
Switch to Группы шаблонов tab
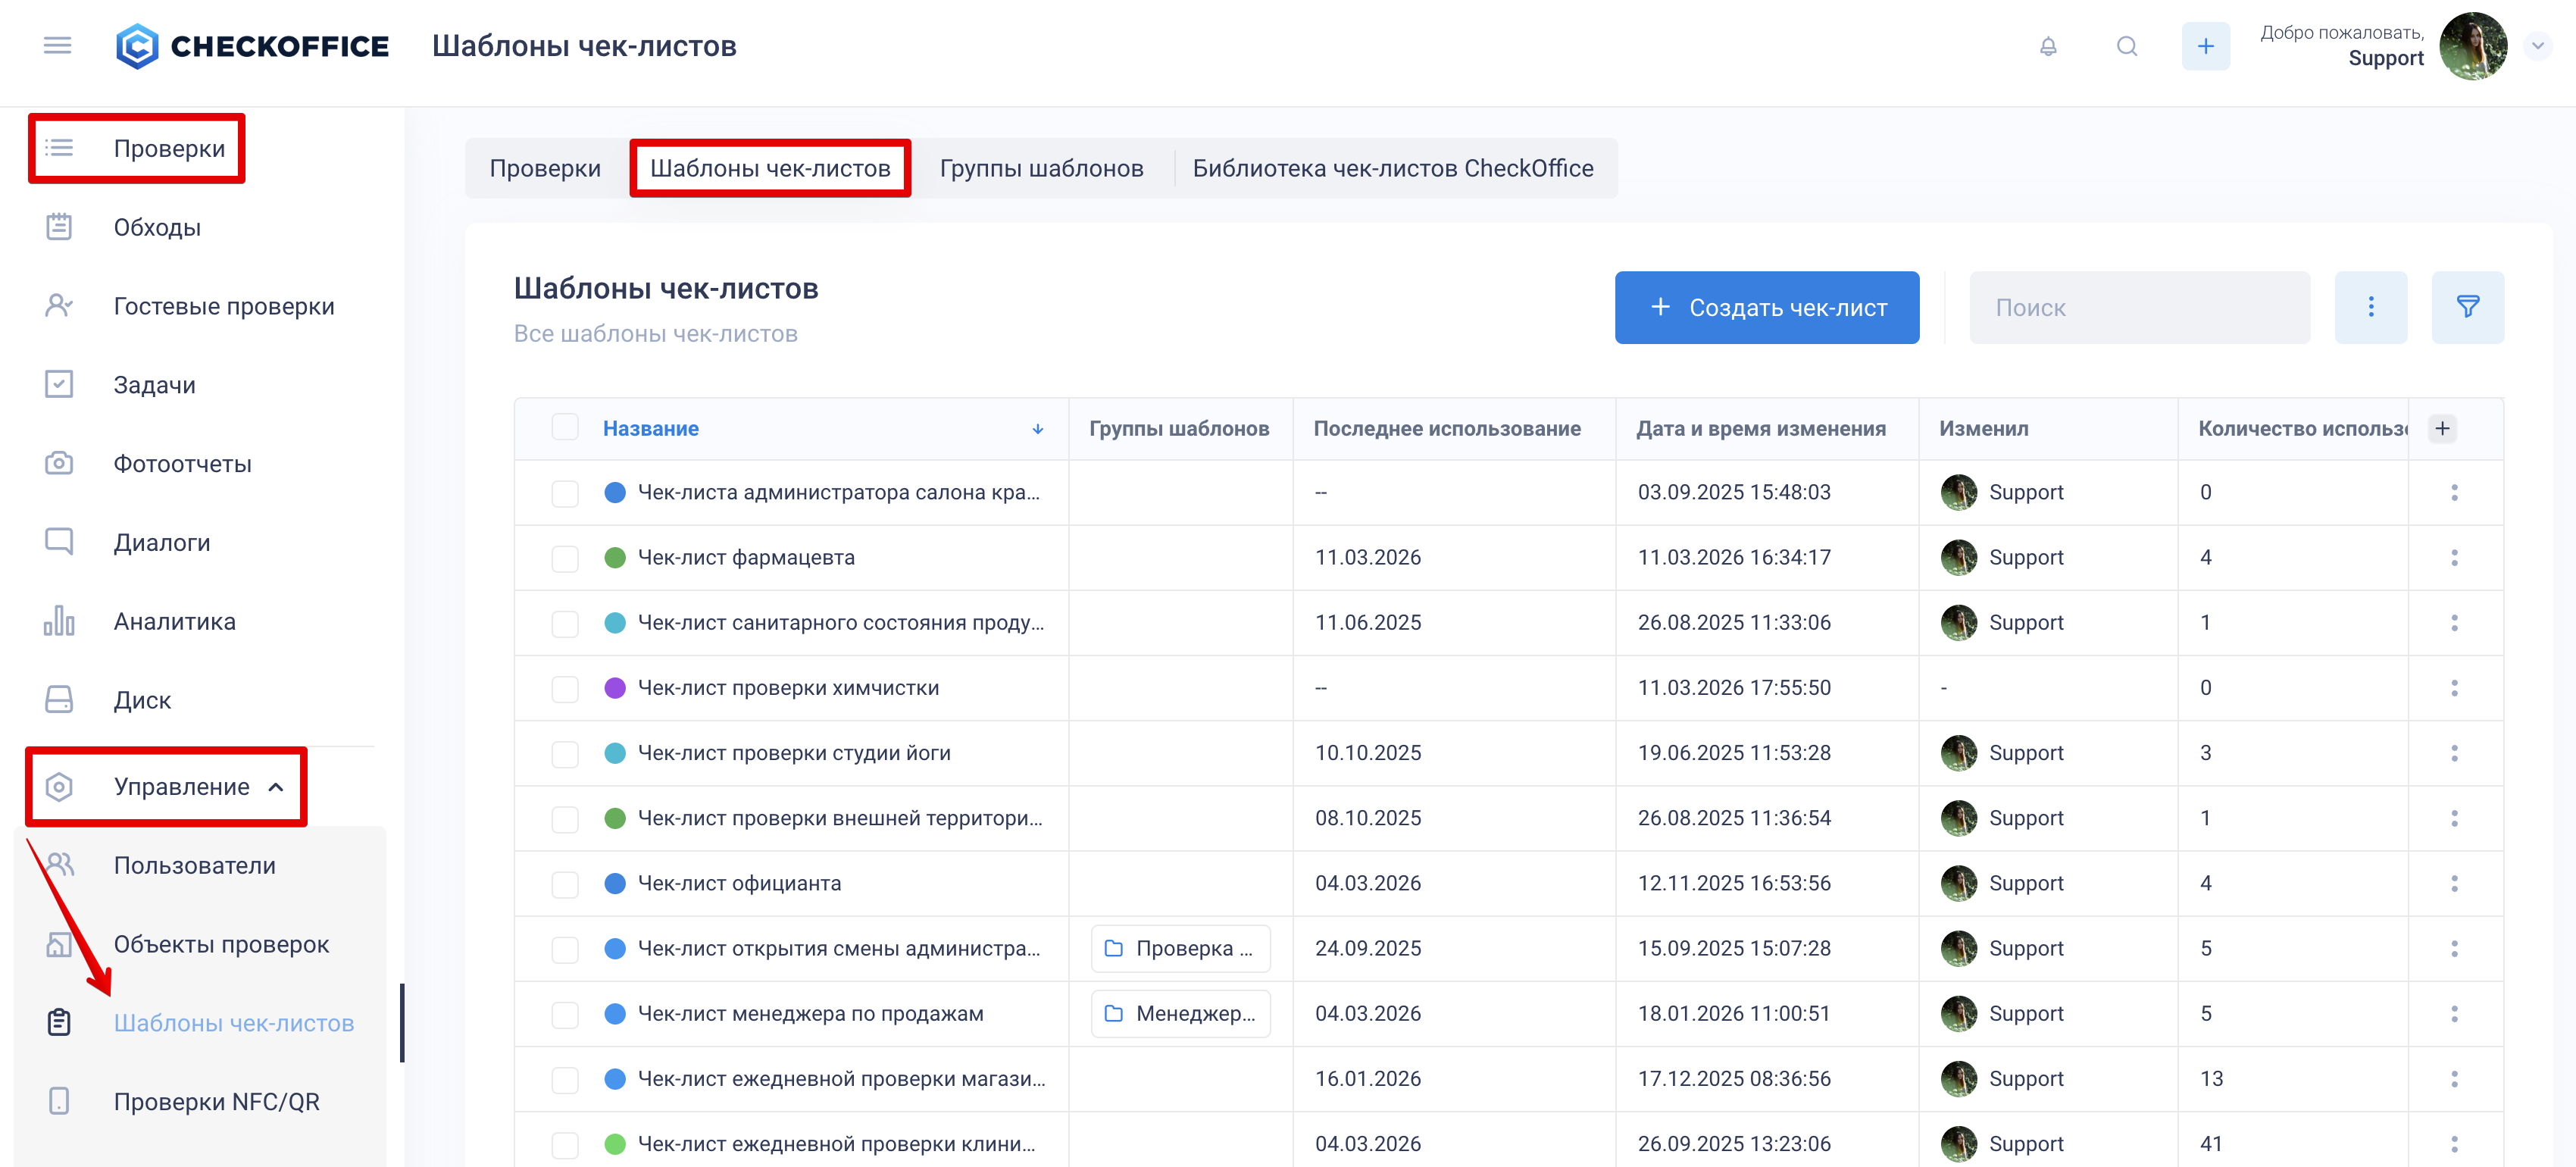pos(1041,168)
